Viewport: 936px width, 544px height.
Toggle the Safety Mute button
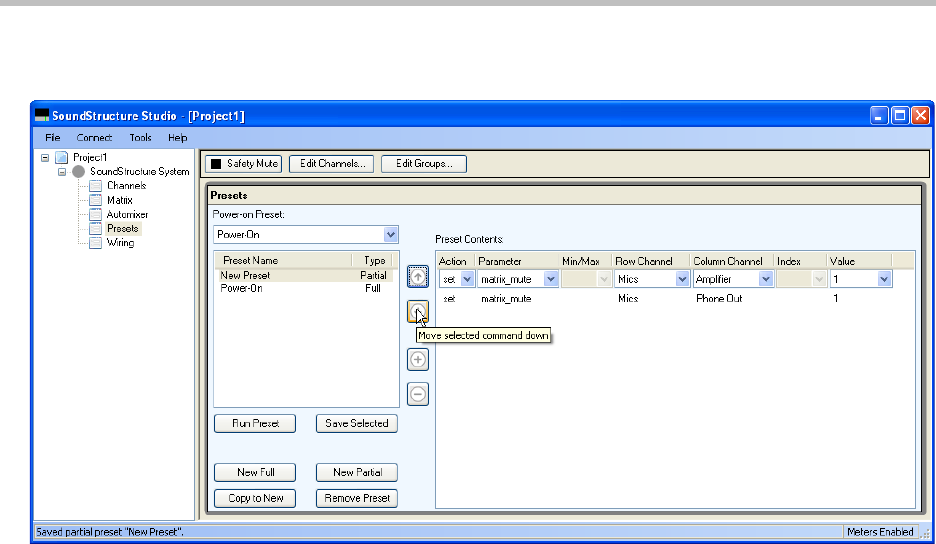click(x=244, y=163)
